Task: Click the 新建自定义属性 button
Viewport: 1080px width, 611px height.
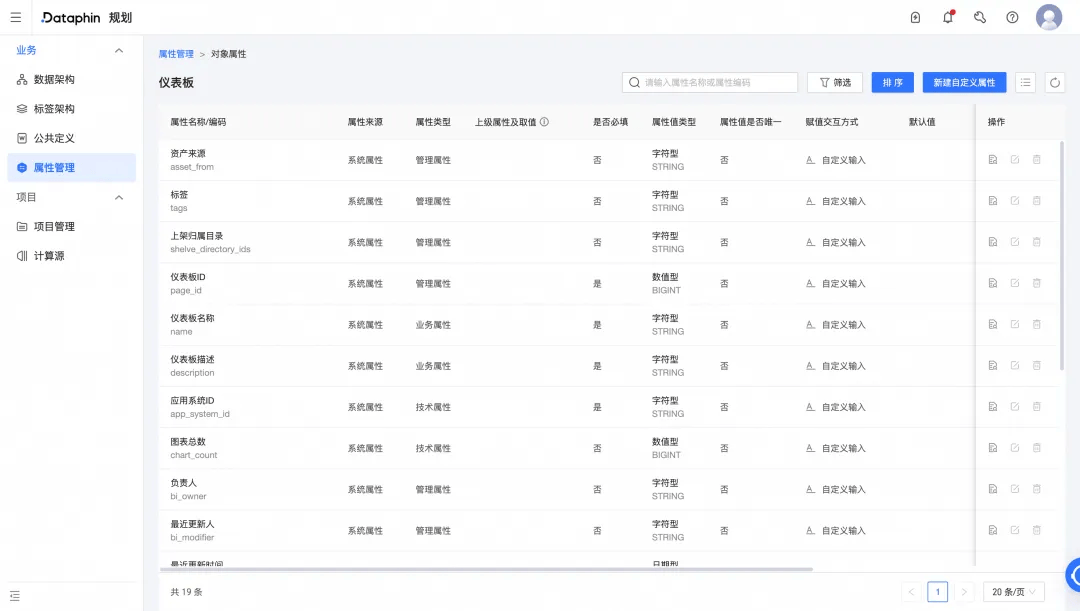Action: coord(964,83)
